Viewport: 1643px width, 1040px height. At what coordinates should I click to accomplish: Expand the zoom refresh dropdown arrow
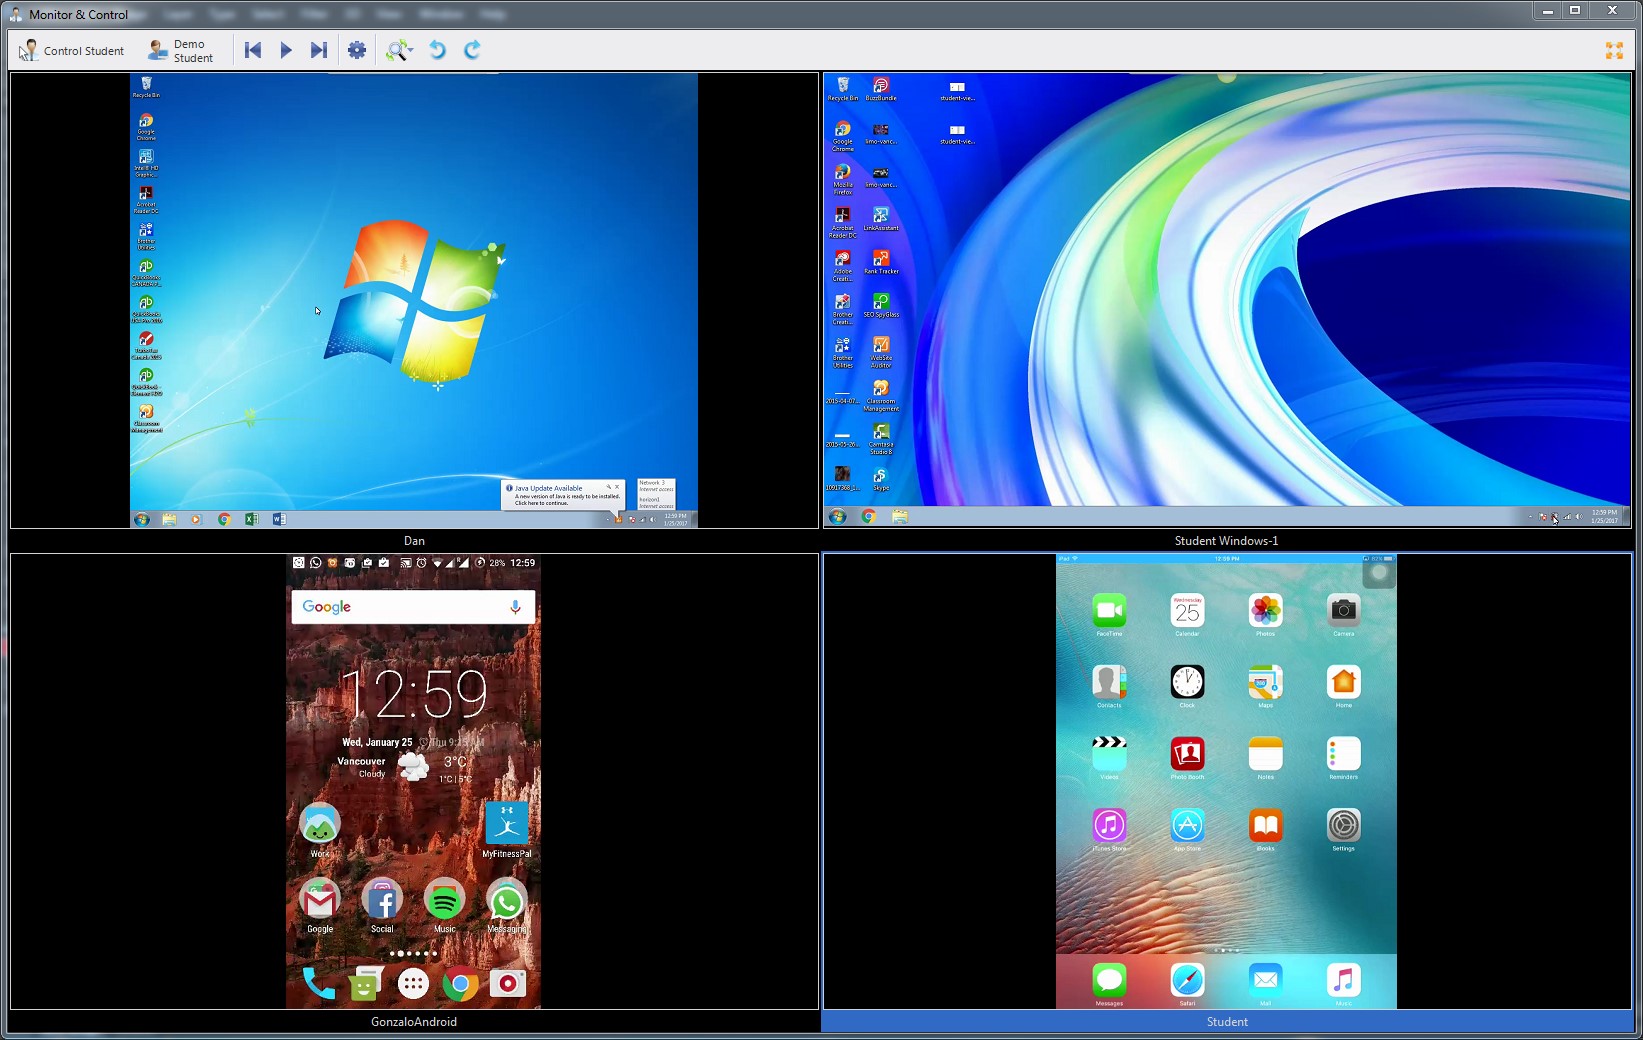411,50
